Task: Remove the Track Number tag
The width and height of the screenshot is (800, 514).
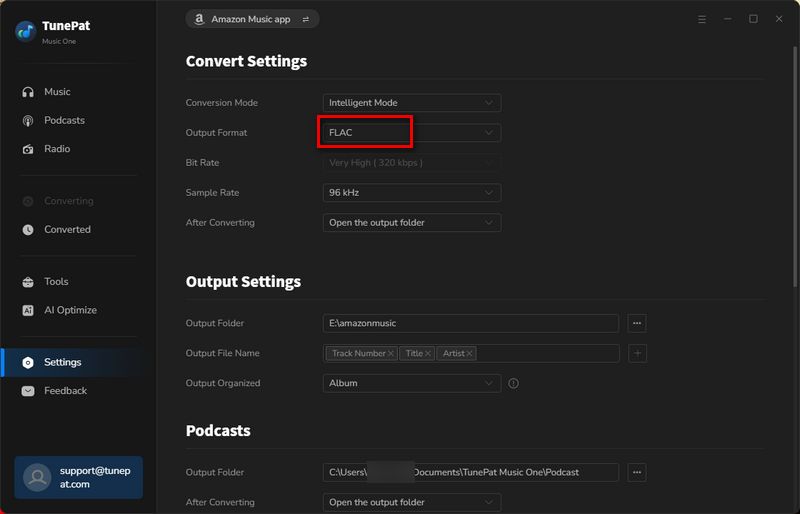Action: coord(391,354)
